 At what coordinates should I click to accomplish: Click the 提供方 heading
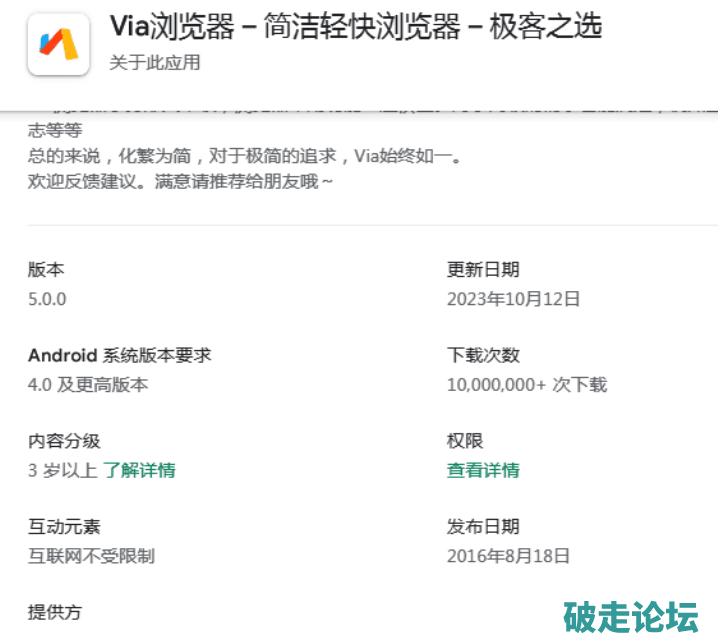55,610
